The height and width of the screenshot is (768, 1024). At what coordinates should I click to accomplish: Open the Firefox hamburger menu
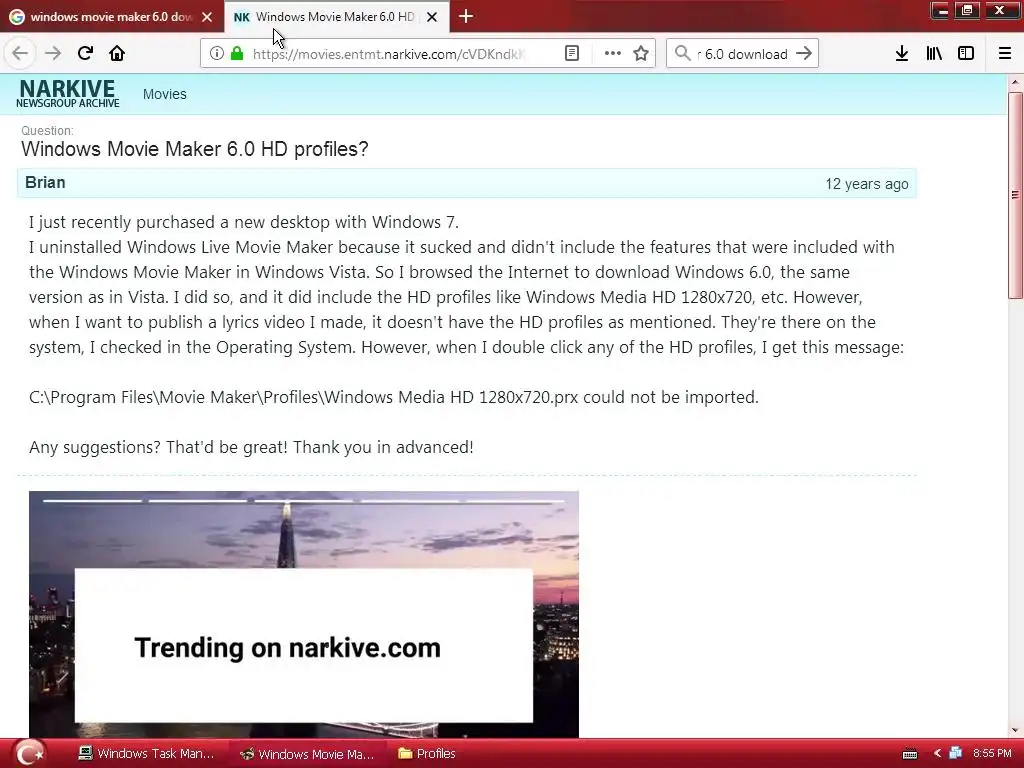pyautogui.click(x=1005, y=54)
